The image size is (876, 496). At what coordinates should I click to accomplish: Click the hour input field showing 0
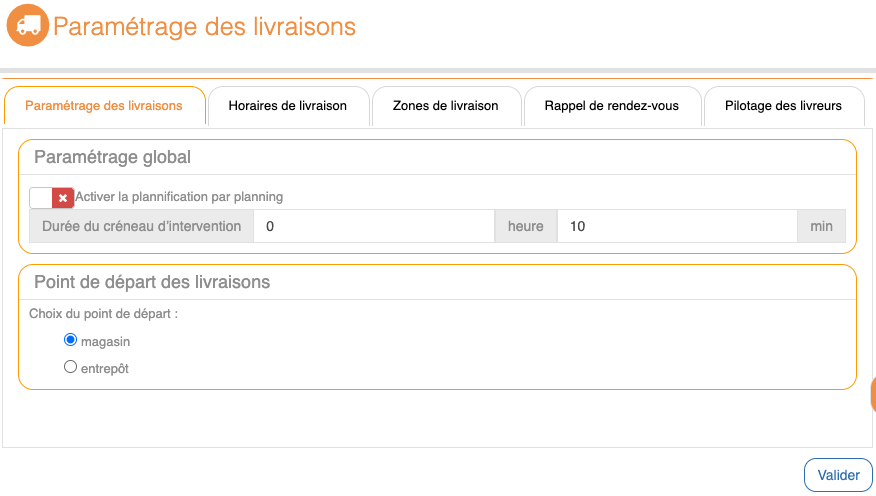pos(374,226)
